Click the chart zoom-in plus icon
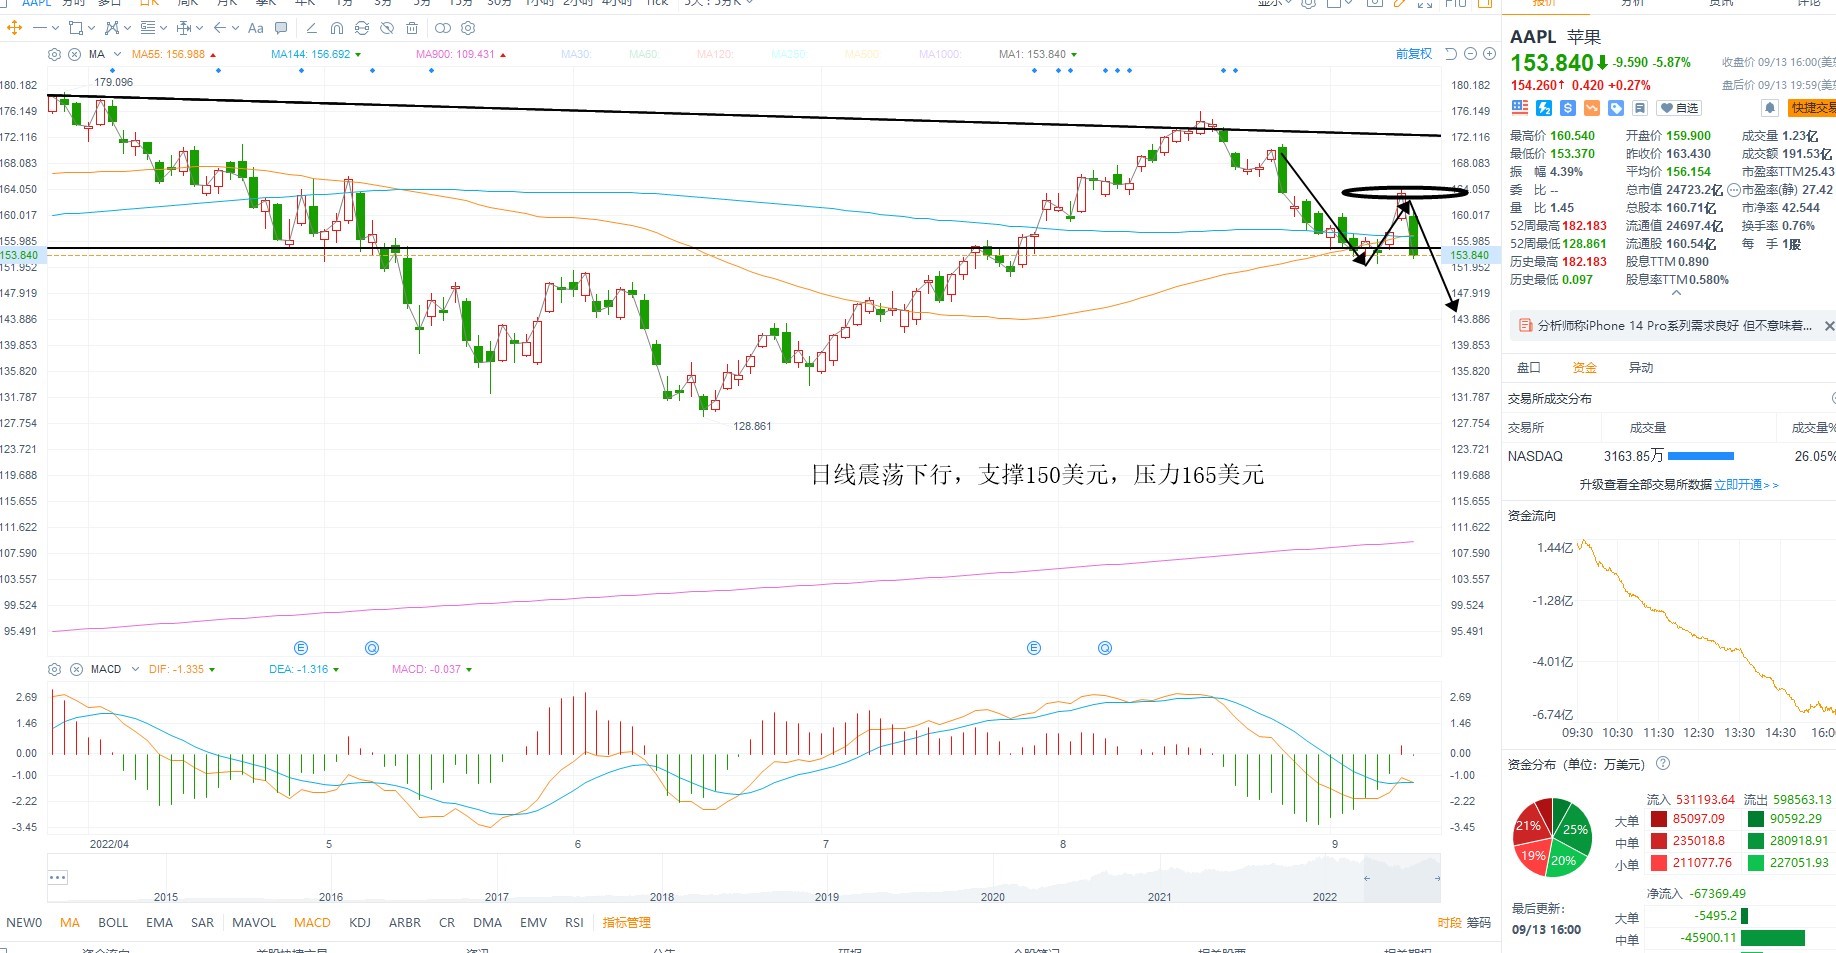This screenshot has height=953, width=1836. coord(1489,54)
